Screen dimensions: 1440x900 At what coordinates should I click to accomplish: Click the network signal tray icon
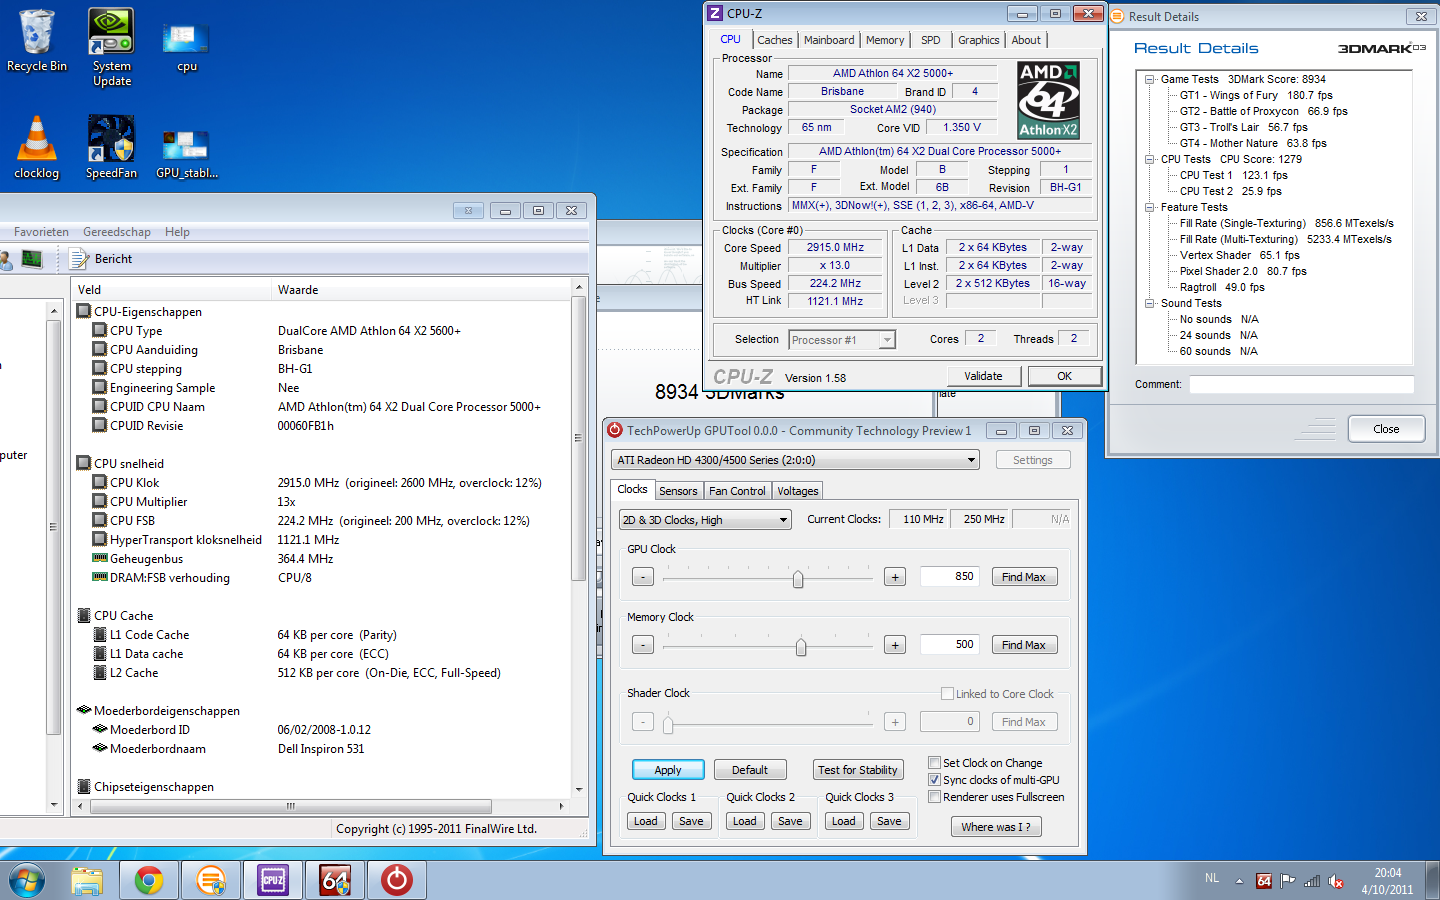tap(1312, 881)
